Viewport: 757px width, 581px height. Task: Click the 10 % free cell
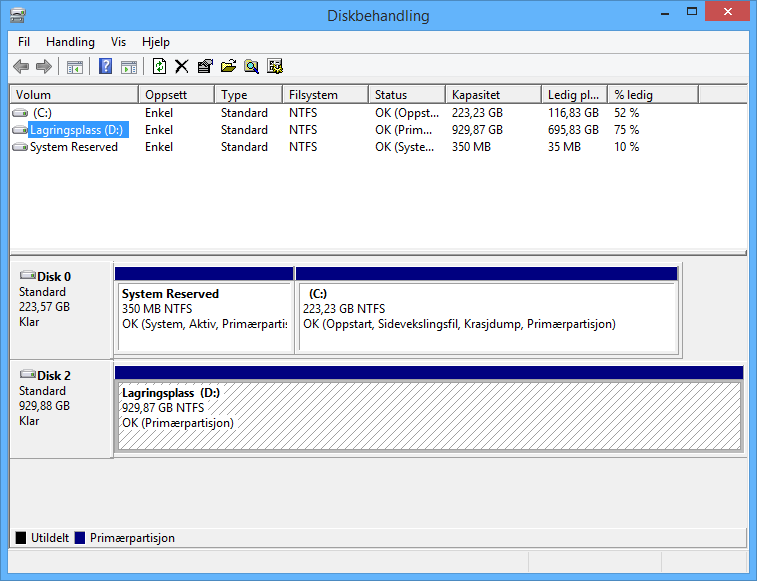coord(626,147)
